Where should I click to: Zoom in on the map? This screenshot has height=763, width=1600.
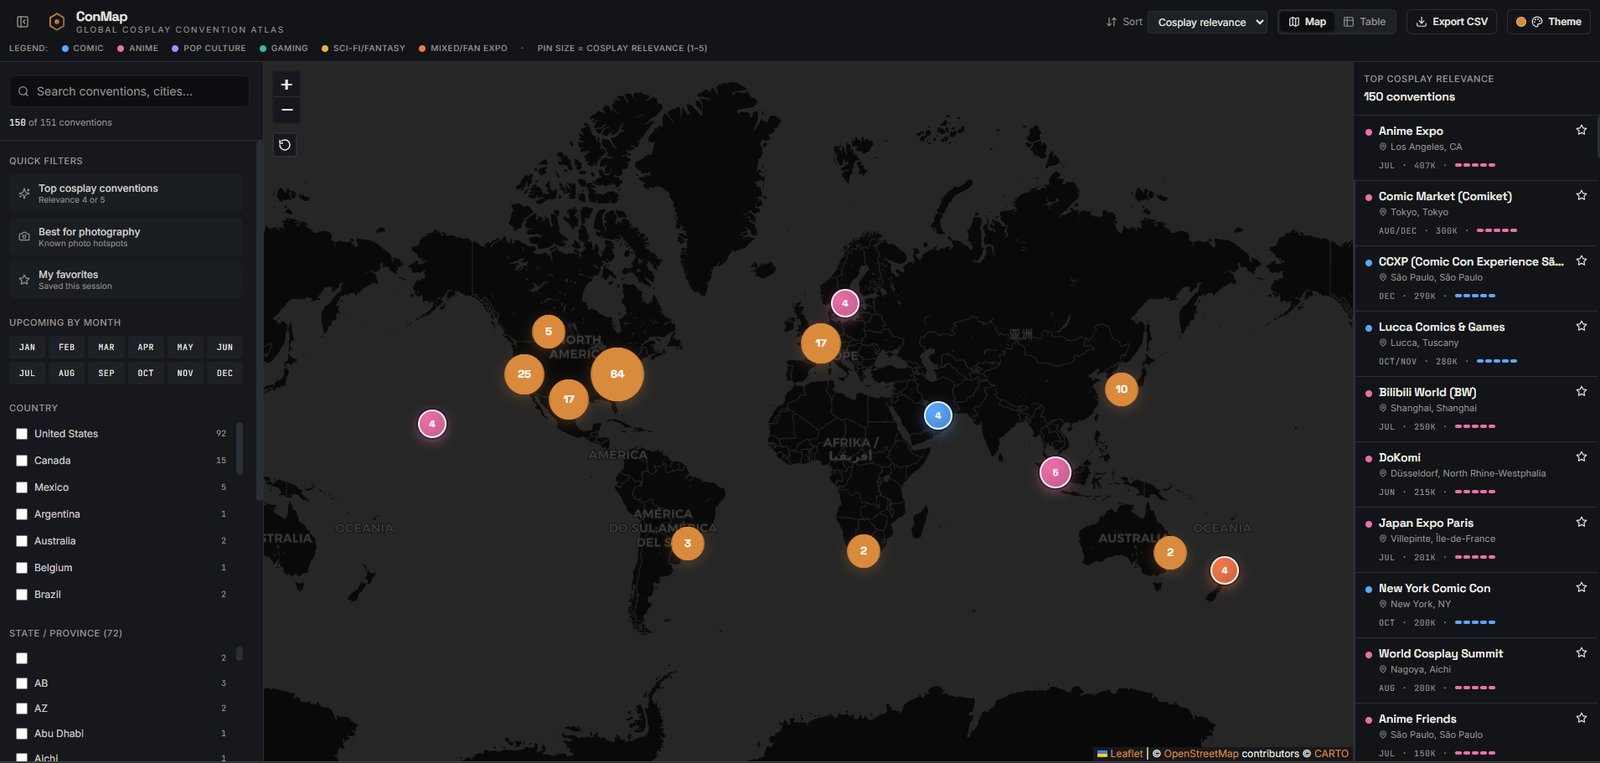(x=286, y=85)
